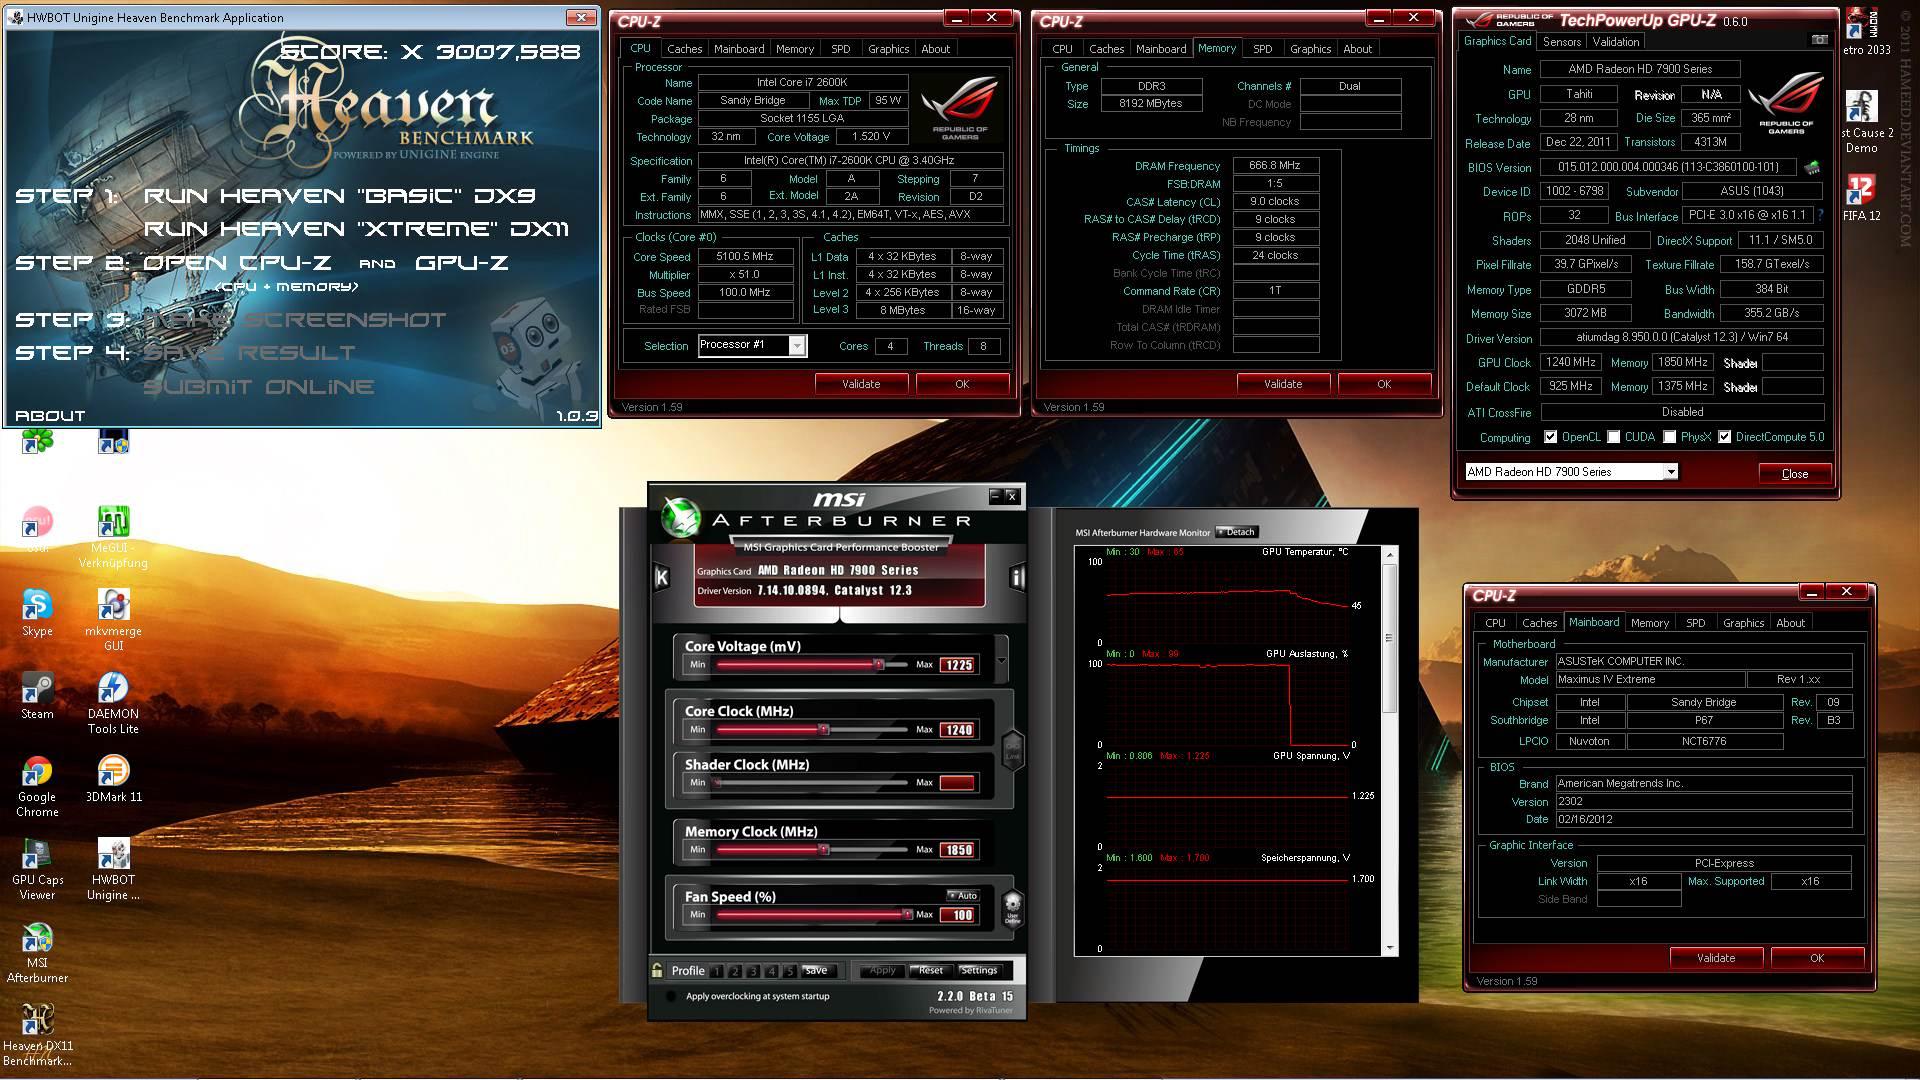Screen dimensions: 1920x1080
Task: Click Submit Online in the Heaven window
Action: 259,387
